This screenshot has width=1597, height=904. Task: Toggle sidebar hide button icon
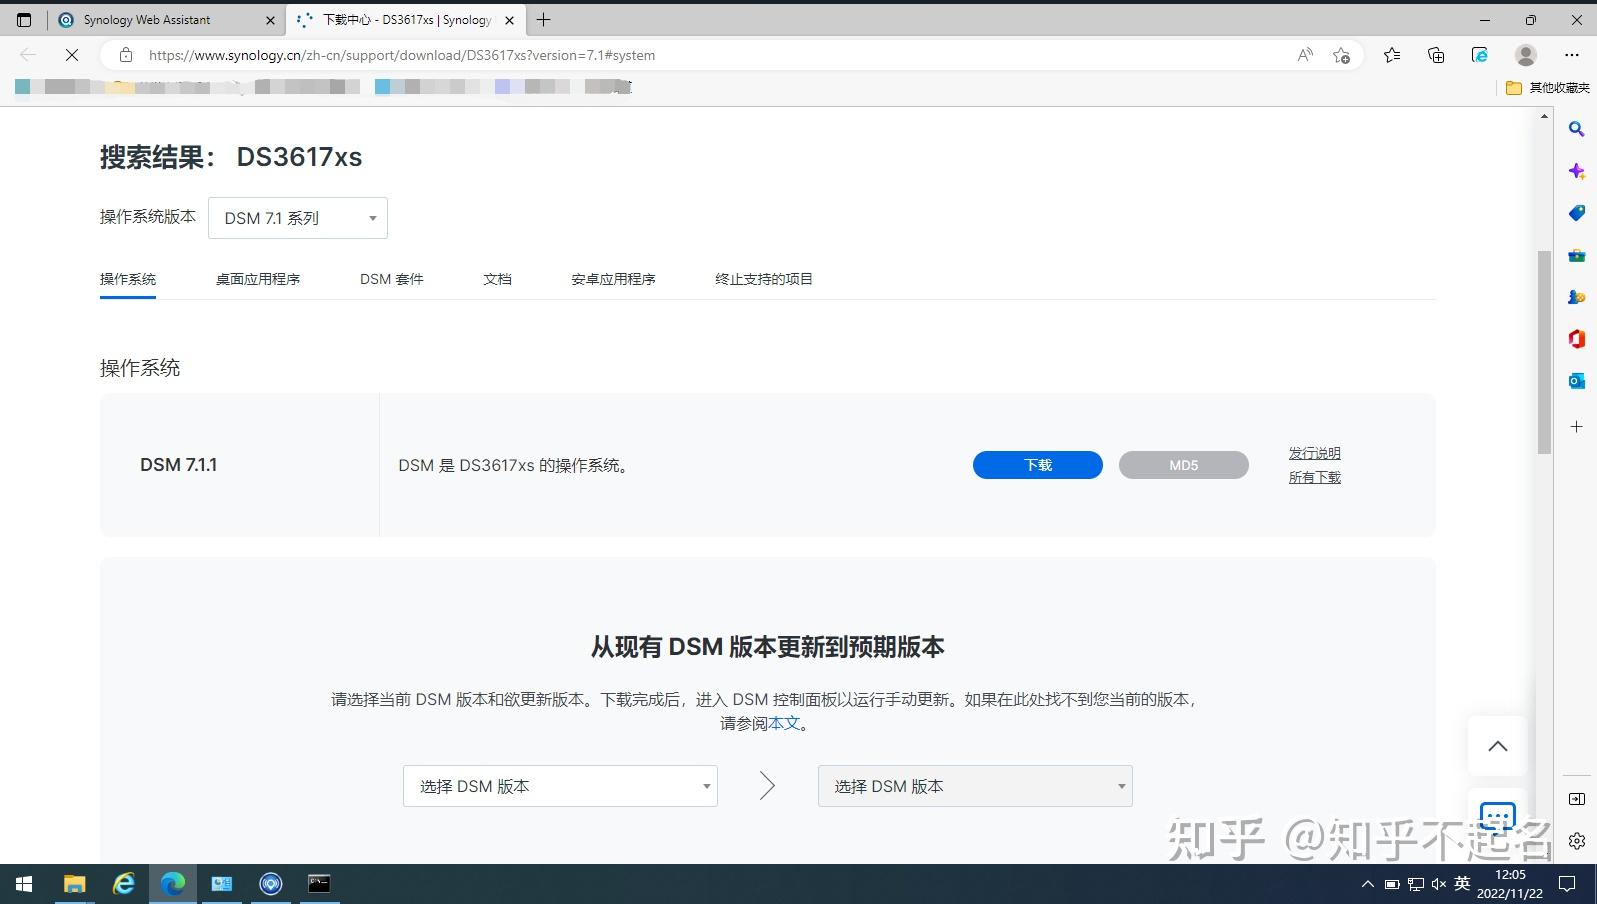[1576, 799]
